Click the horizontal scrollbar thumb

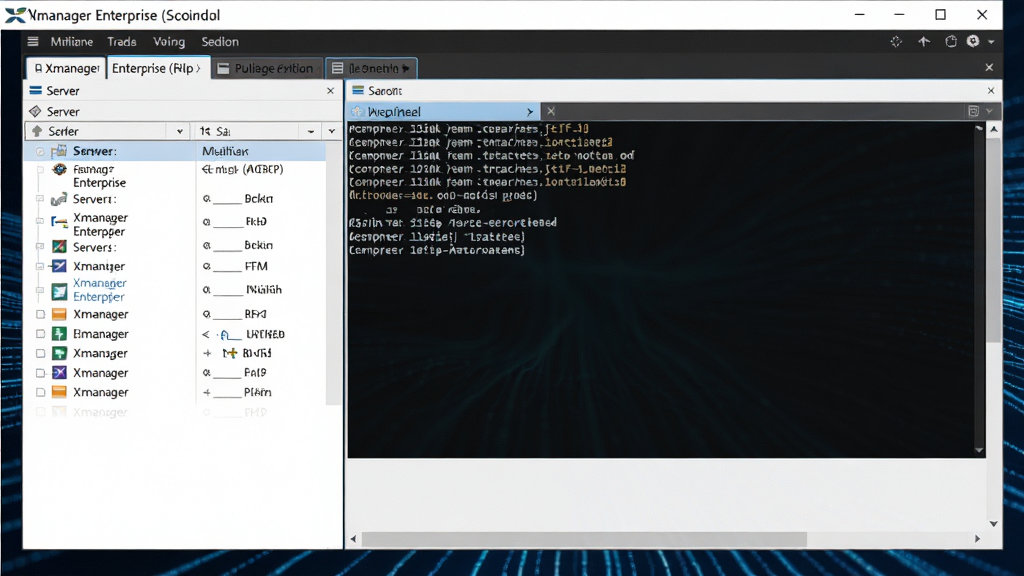click(x=584, y=539)
